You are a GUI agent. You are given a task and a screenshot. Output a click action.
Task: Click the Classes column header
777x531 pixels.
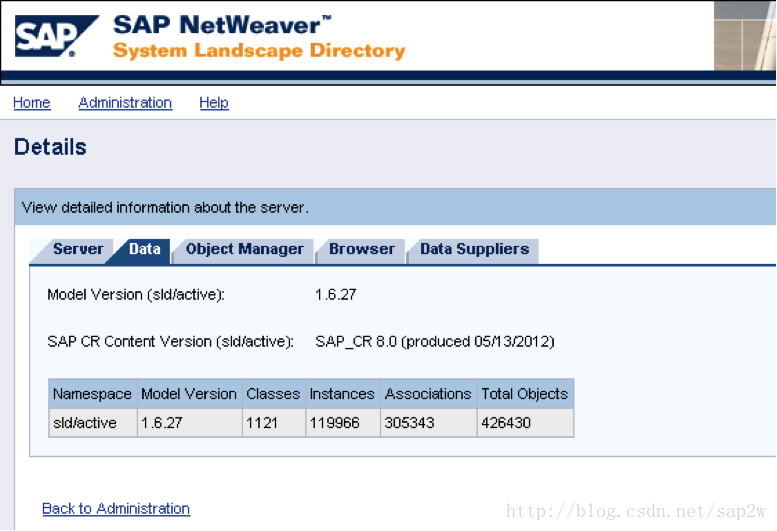pyautogui.click(x=274, y=394)
